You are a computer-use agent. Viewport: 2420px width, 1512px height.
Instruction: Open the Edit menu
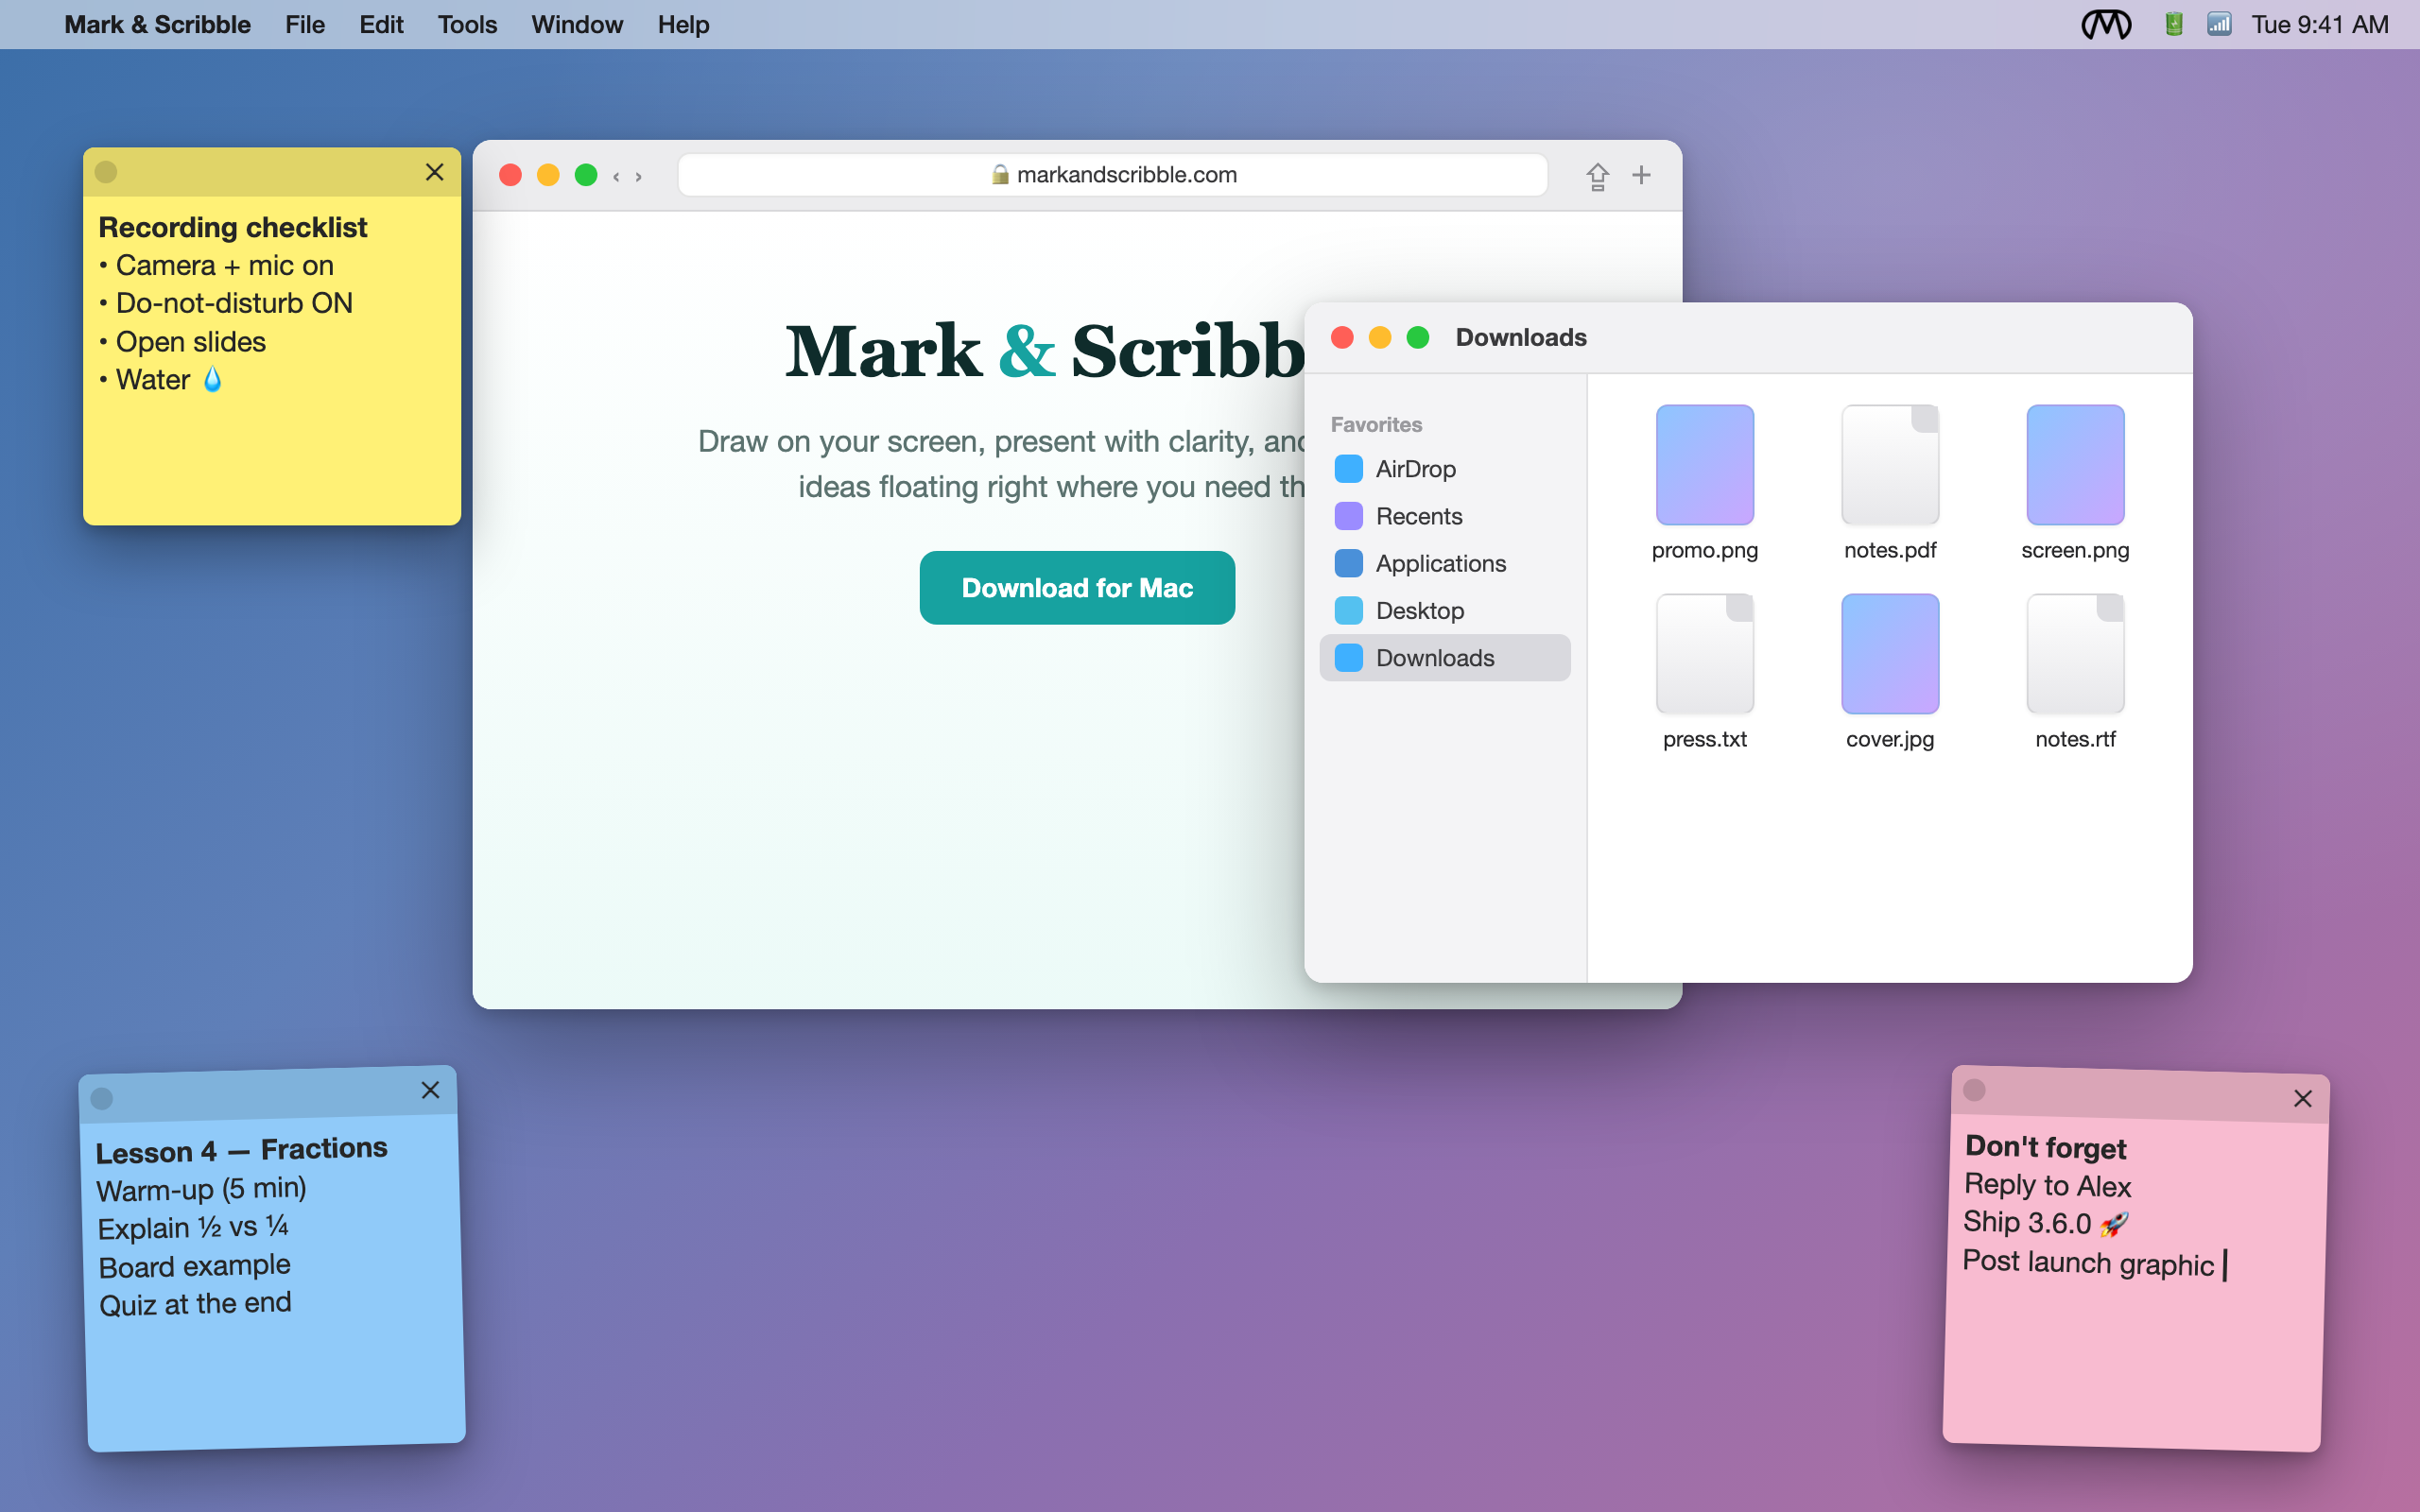pos(381,24)
